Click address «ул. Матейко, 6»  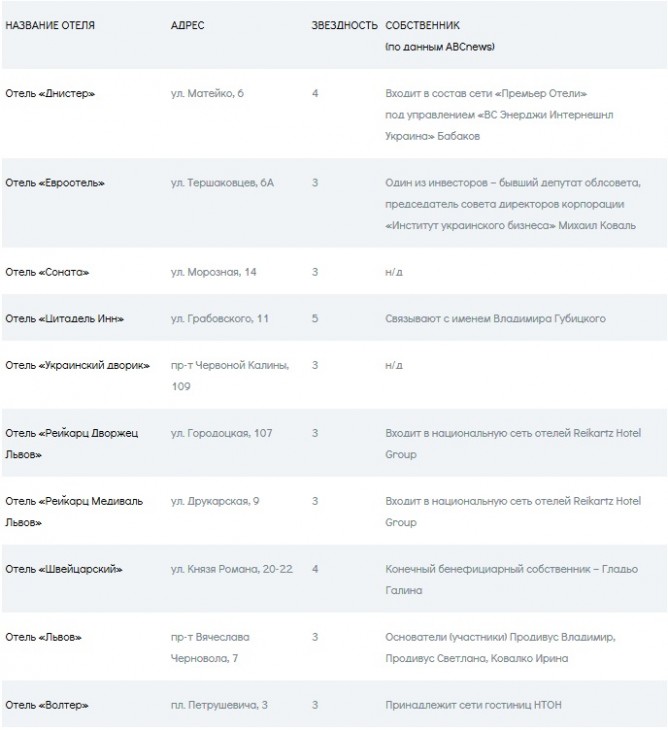(208, 93)
